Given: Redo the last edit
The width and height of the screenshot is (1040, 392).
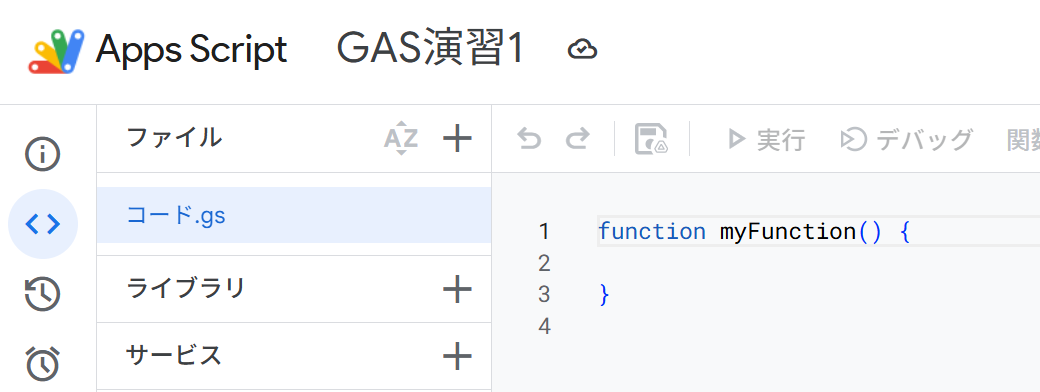Looking at the screenshot, I should (578, 139).
